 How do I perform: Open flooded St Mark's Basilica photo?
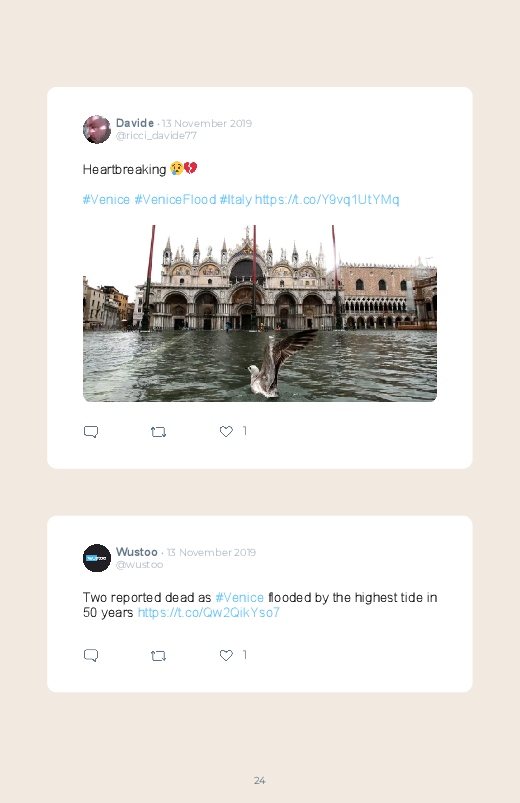[x=260, y=313]
